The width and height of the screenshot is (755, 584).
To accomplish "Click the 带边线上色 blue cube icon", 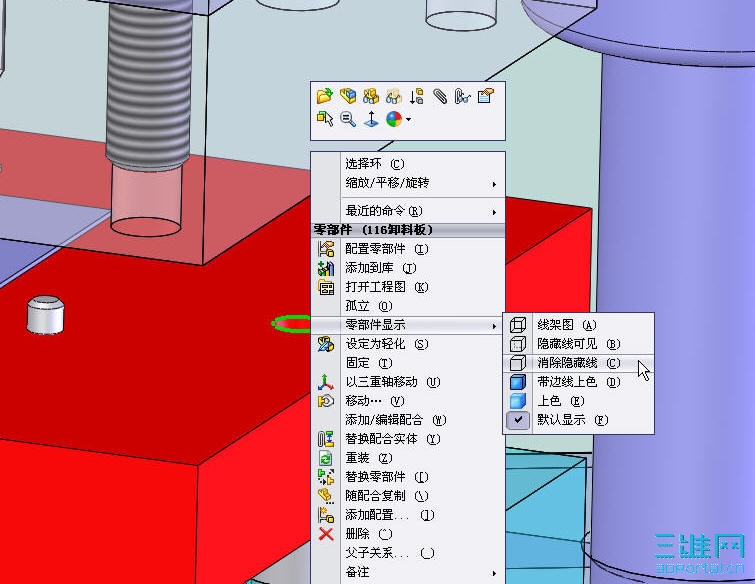I will 518,382.
